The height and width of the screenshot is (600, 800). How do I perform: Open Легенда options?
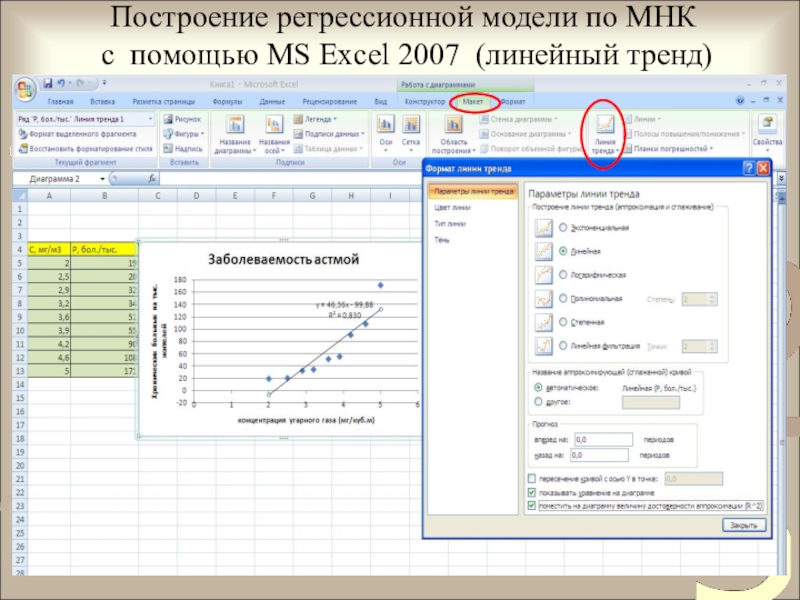click(x=315, y=119)
